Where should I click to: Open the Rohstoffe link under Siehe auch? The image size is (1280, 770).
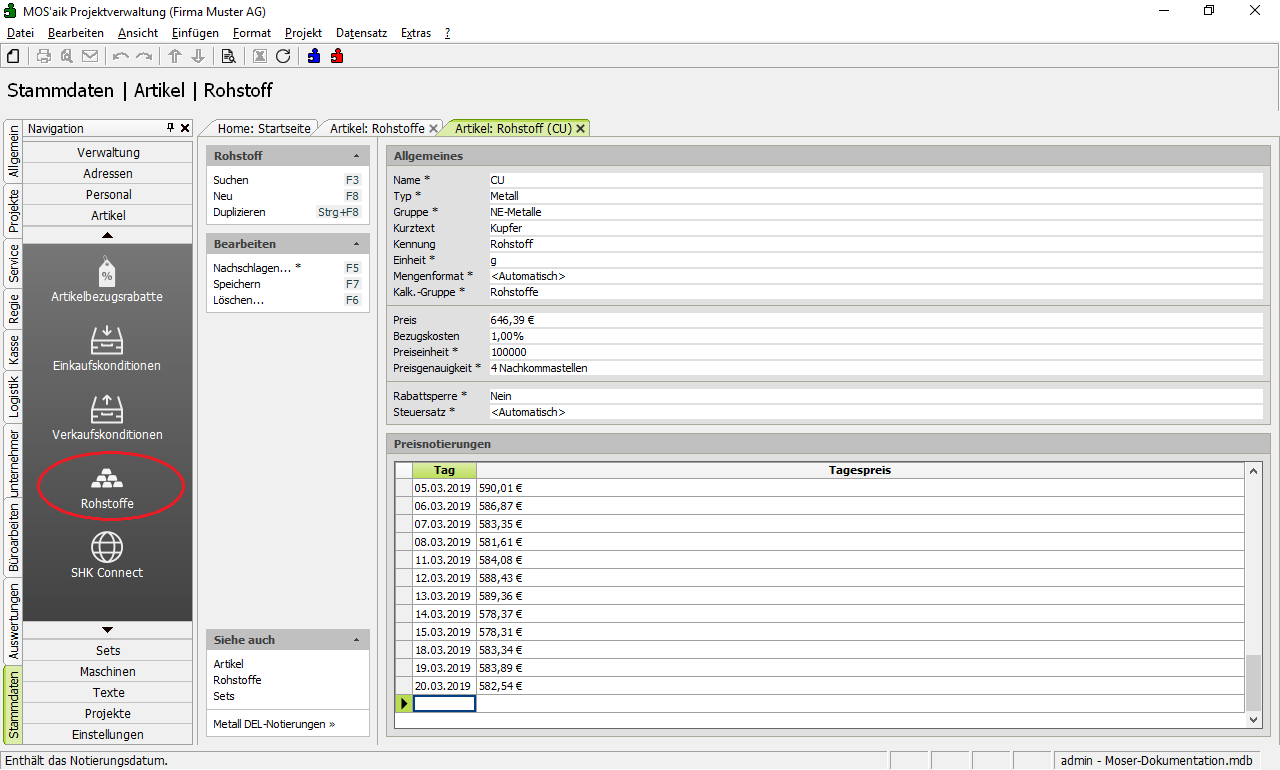click(x=237, y=680)
